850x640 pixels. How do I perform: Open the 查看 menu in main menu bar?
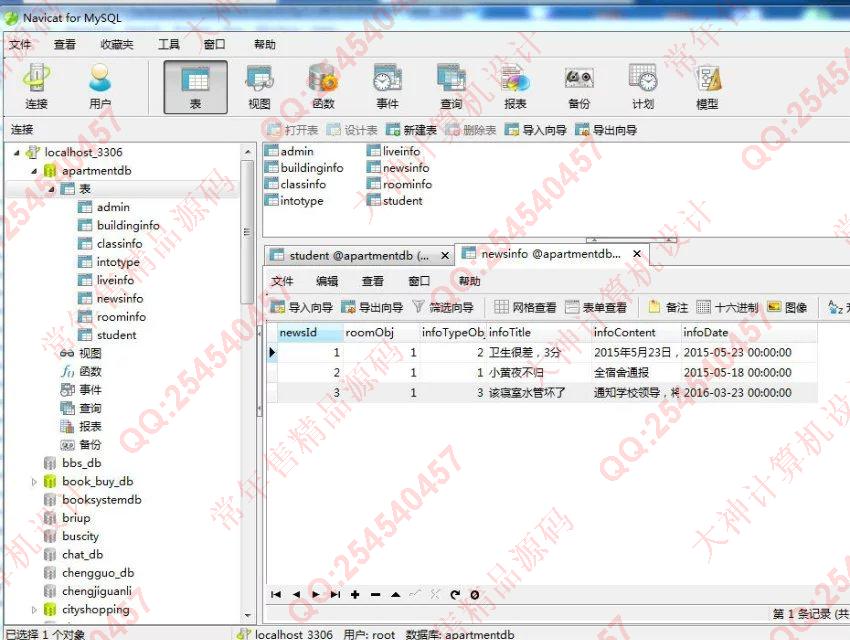[65, 44]
